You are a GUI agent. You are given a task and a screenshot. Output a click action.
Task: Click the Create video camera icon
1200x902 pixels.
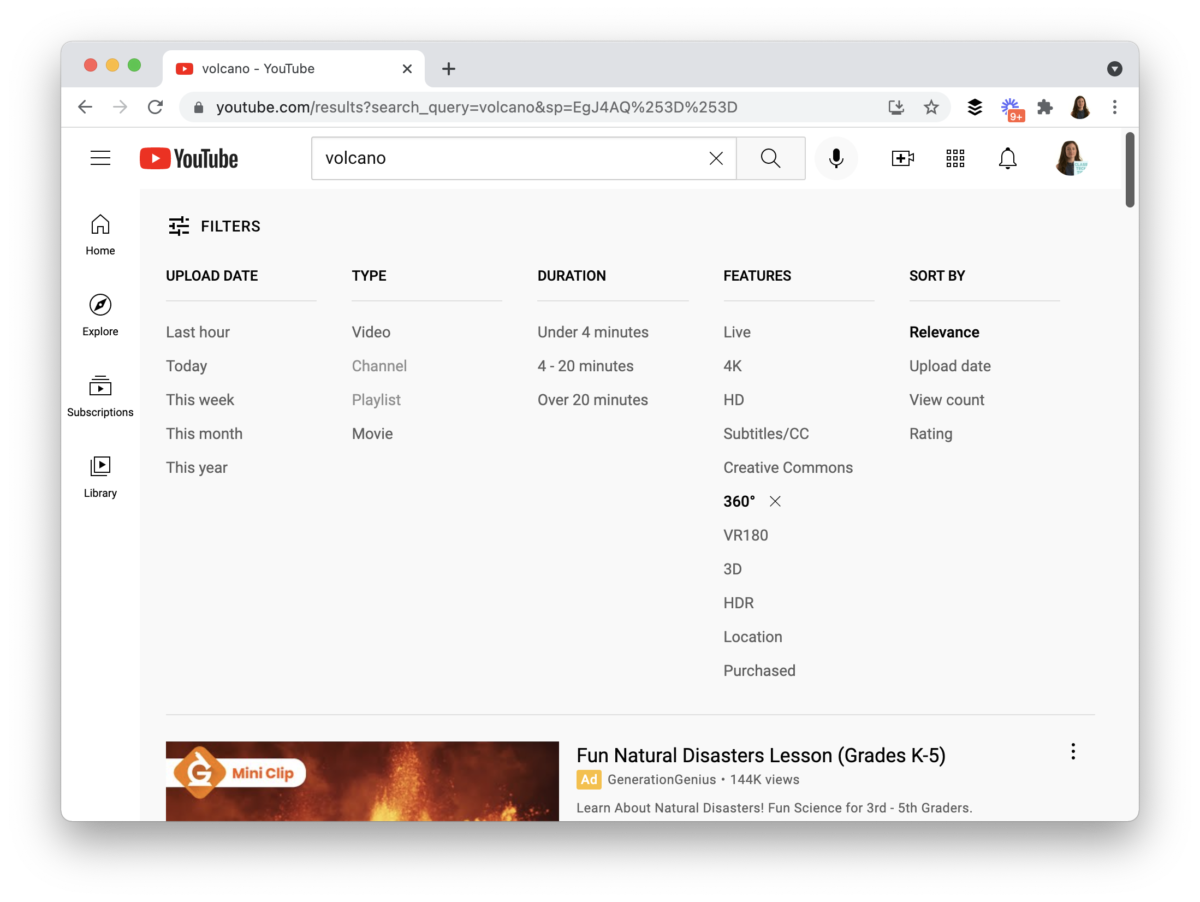coord(902,158)
